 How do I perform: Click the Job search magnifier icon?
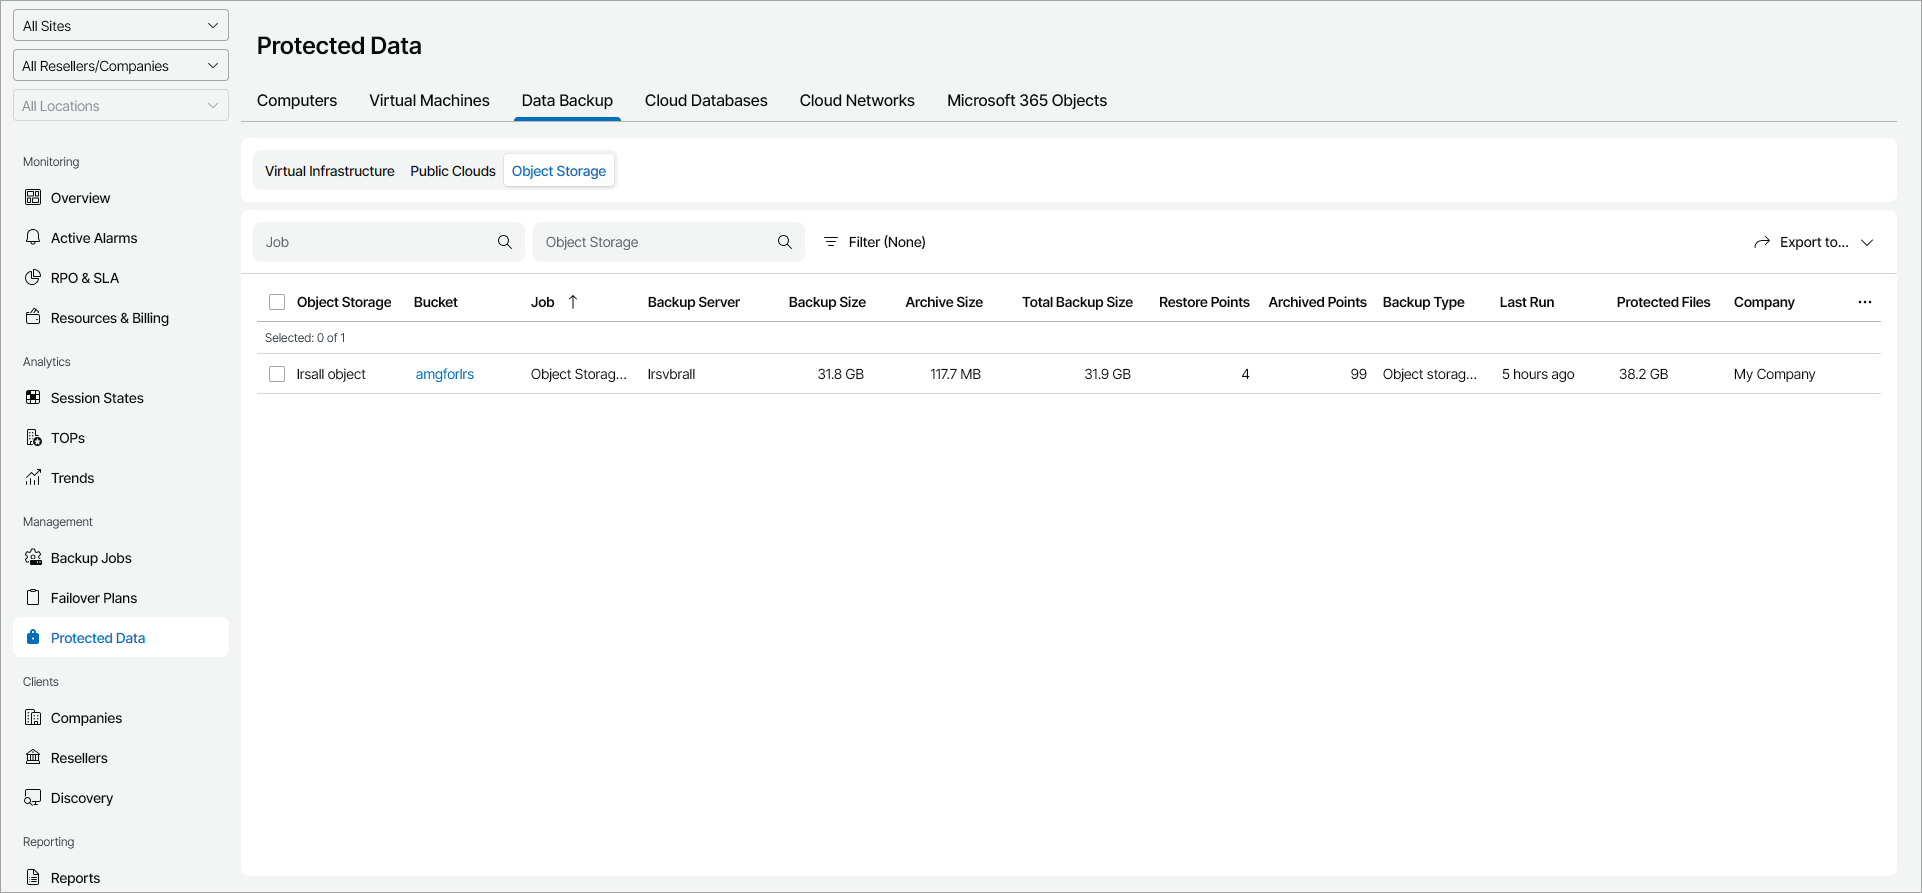[x=505, y=242]
